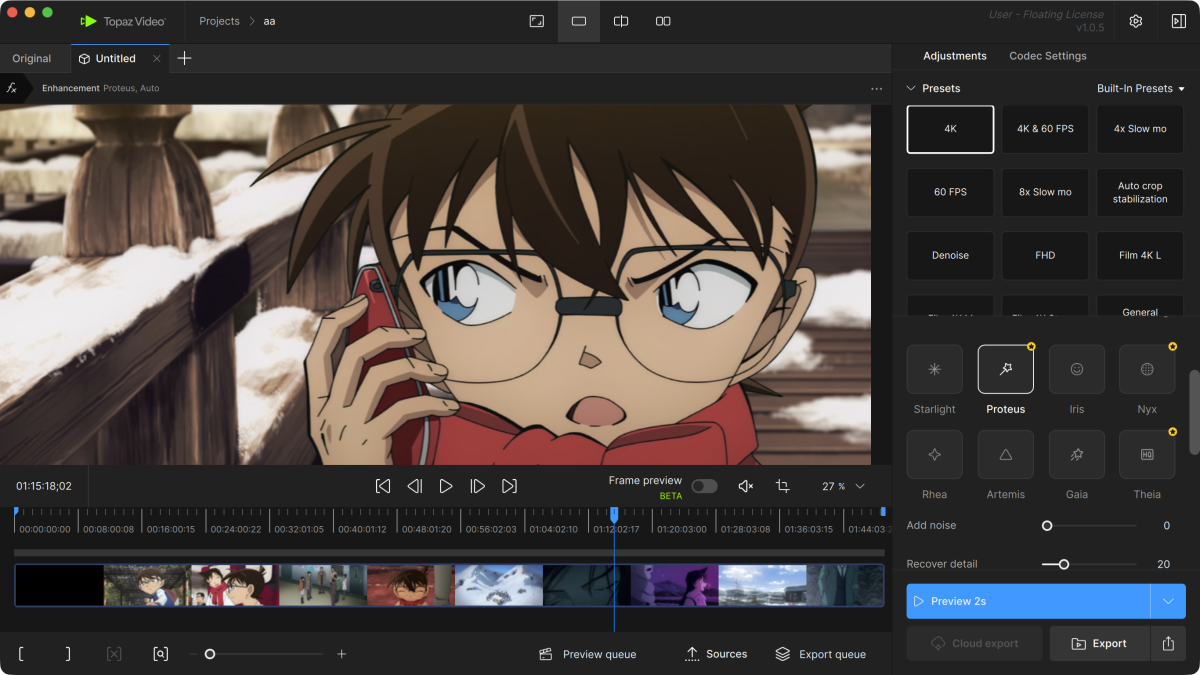Select the Iris face model icon
The image size is (1200, 675).
click(x=1076, y=369)
